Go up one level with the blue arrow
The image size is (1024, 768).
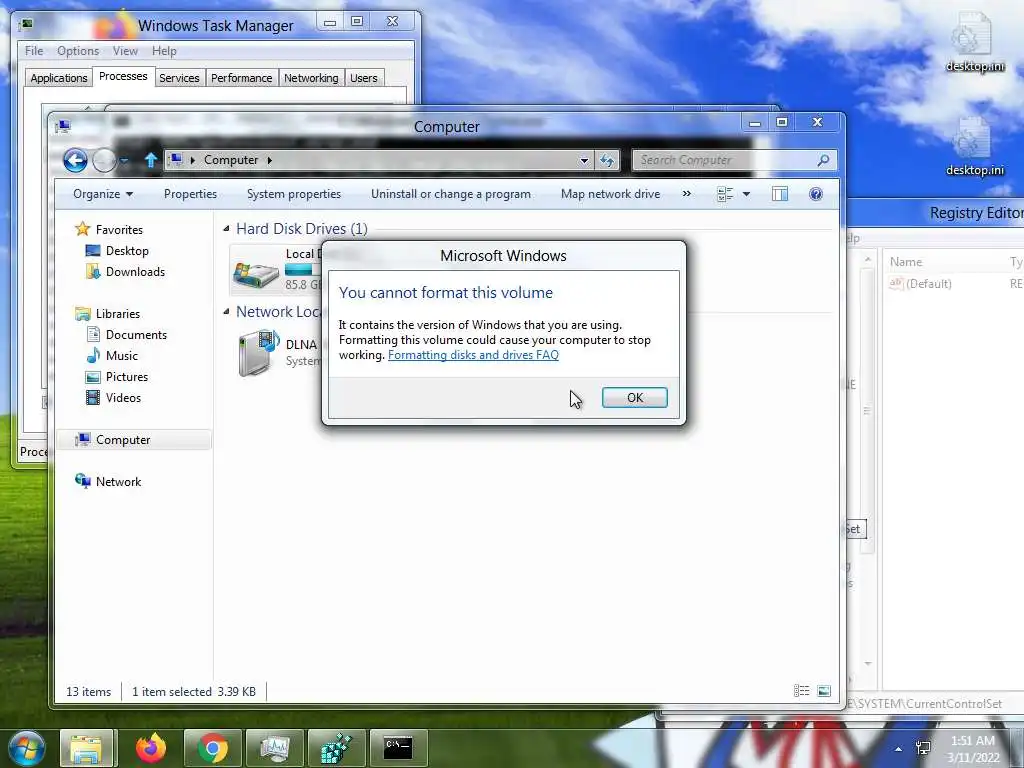(151, 160)
